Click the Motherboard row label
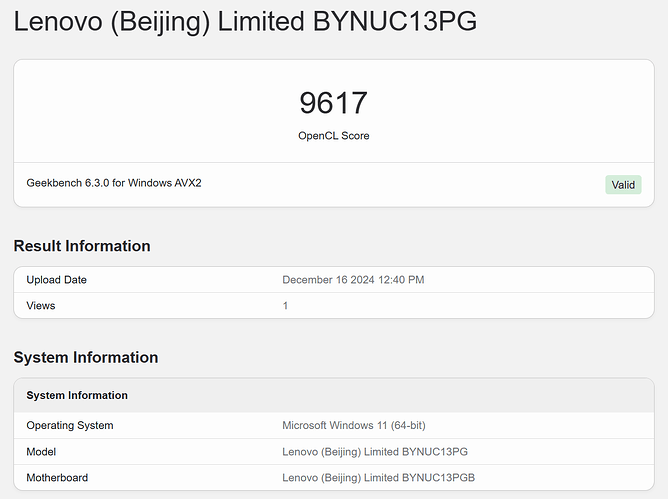 coord(60,478)
